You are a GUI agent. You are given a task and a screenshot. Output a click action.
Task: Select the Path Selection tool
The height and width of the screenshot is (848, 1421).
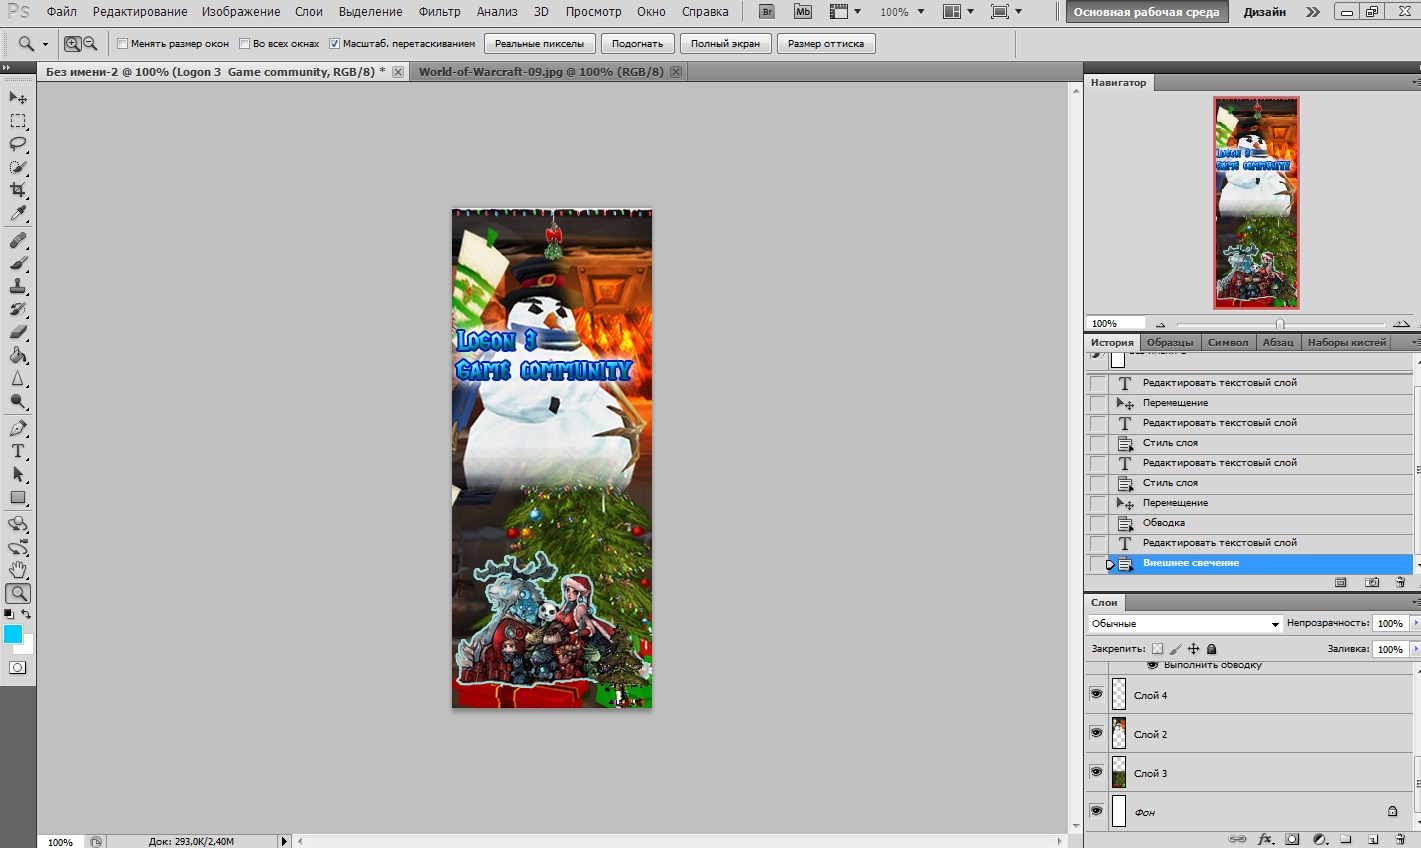18,474
